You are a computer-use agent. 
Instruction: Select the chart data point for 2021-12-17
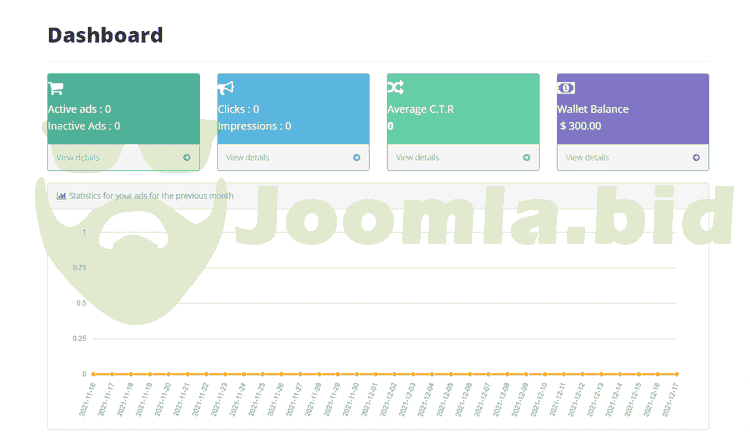677,374
